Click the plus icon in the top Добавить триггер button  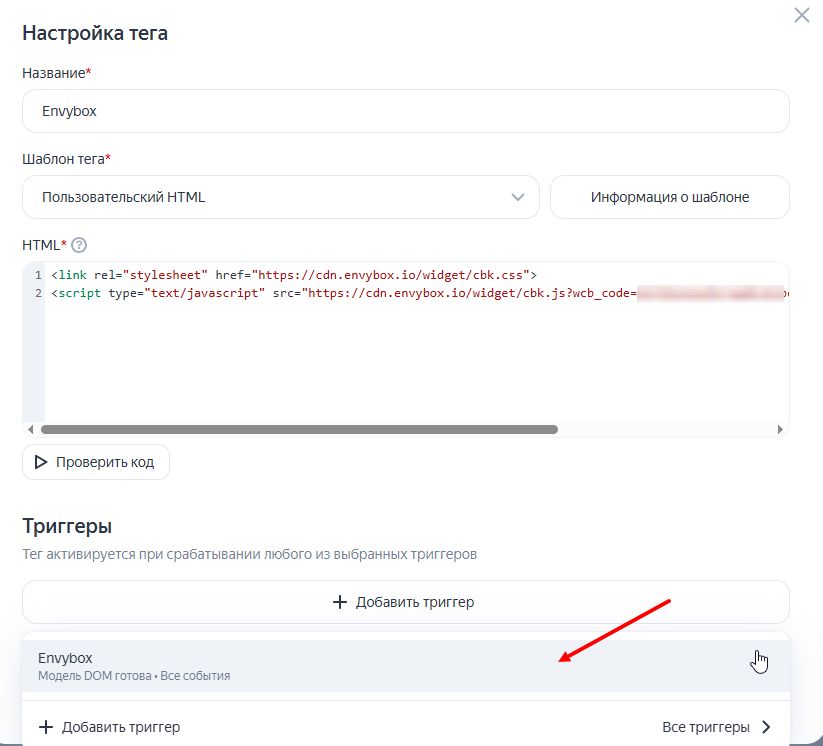click(x=339, y=602)
